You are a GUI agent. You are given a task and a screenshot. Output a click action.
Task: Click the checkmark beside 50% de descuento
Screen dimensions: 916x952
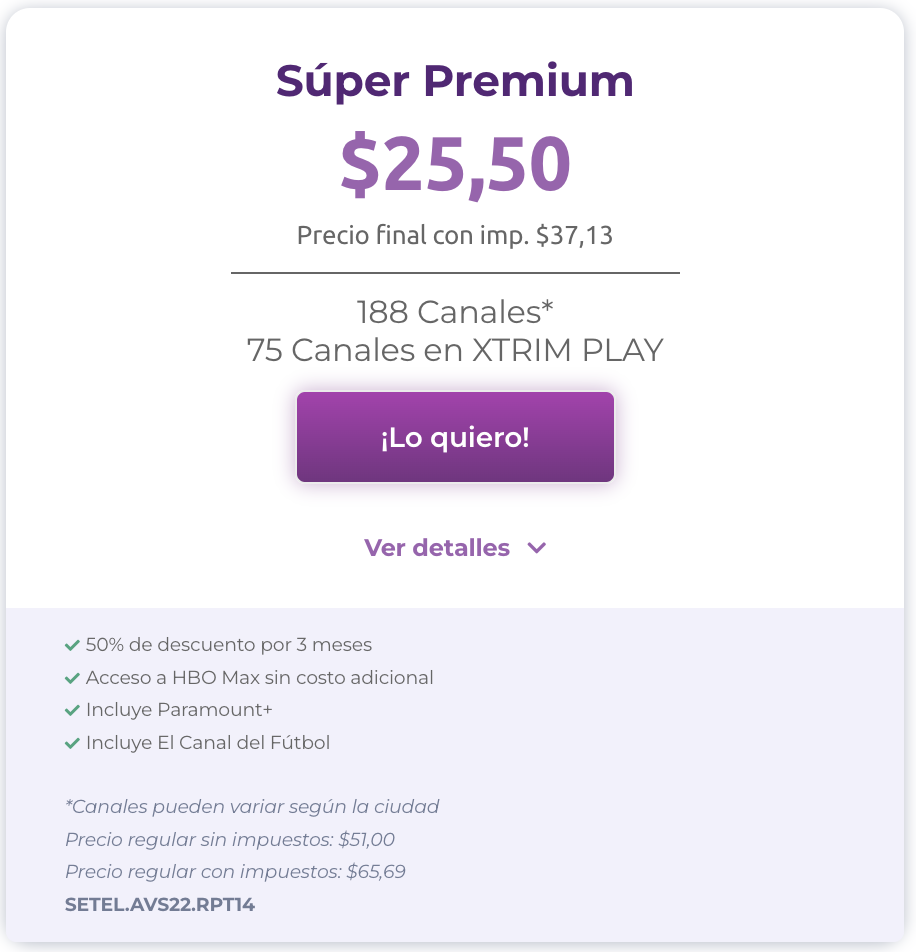pos(72,645)
